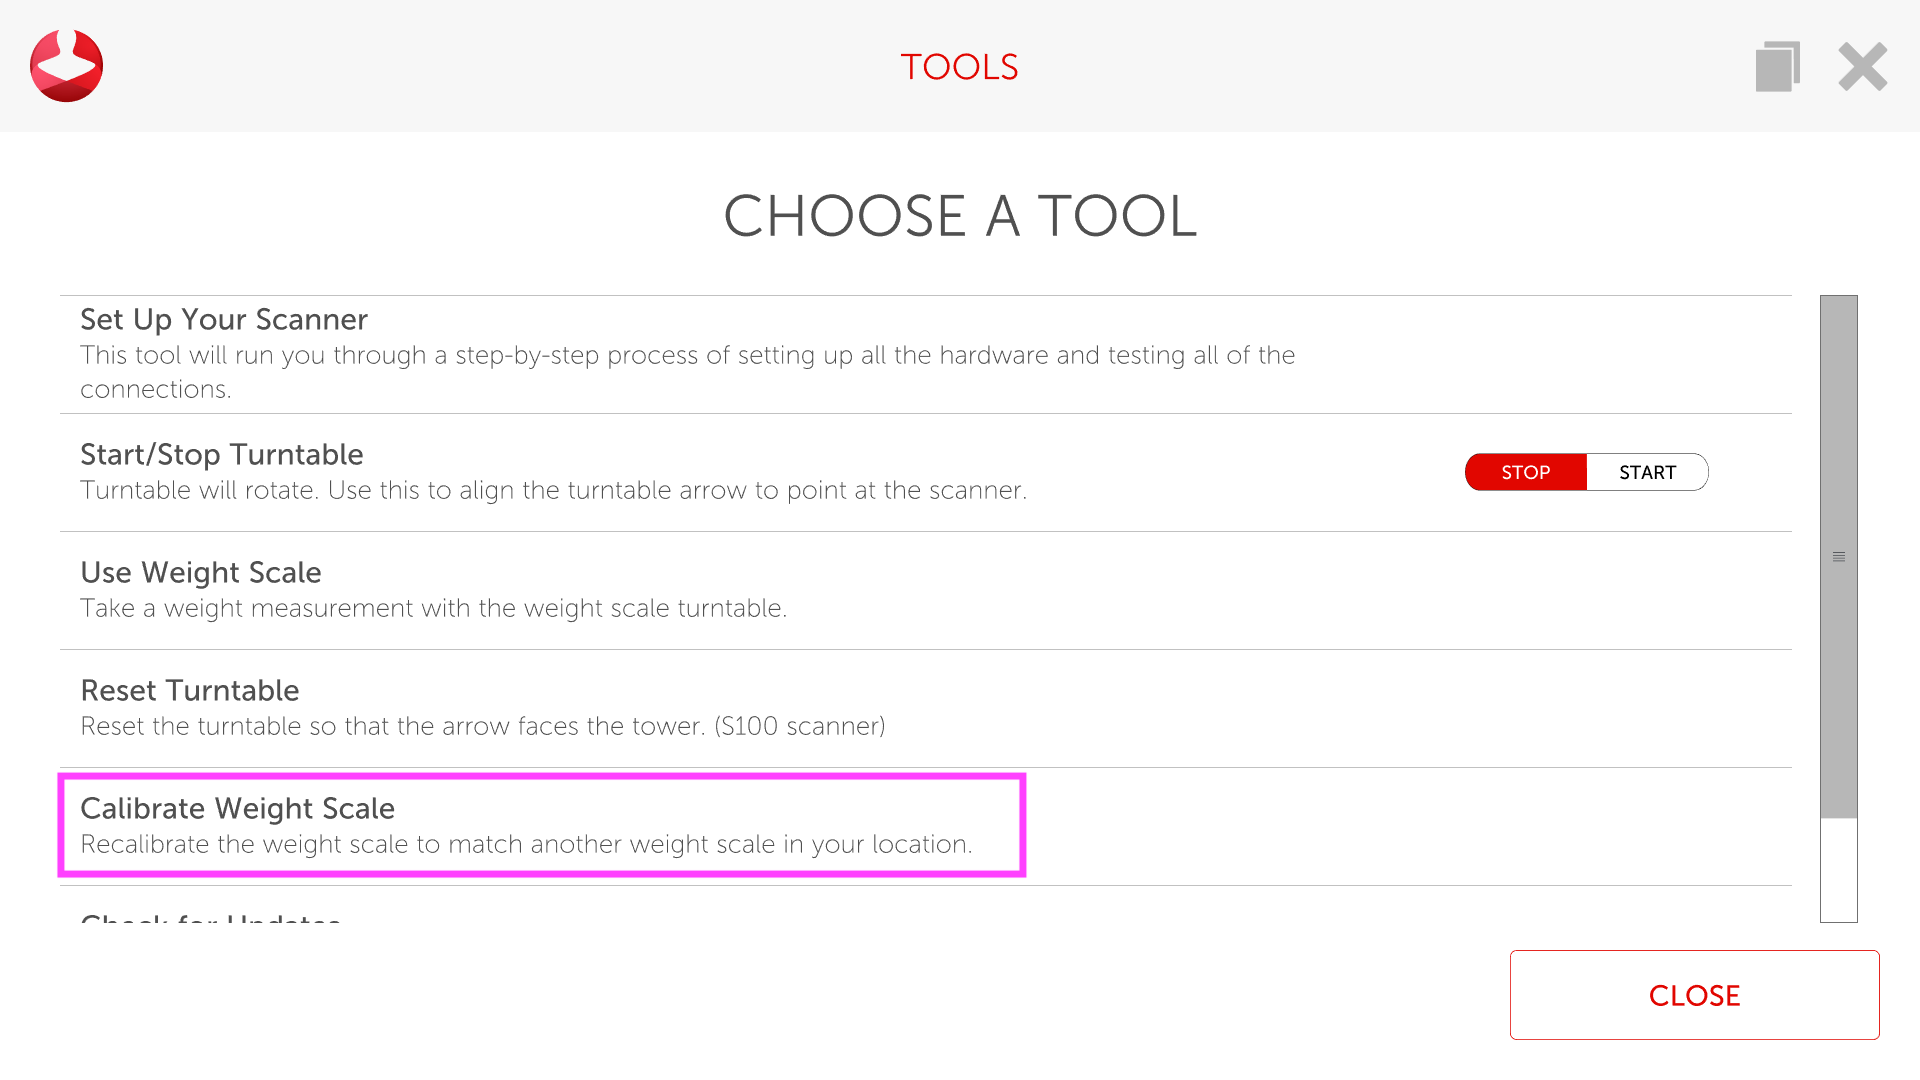The width and height of the screenshot is (1920, 1080).
Task: Select partially visible Check for Updates item
Action: [x=211, y=916]
